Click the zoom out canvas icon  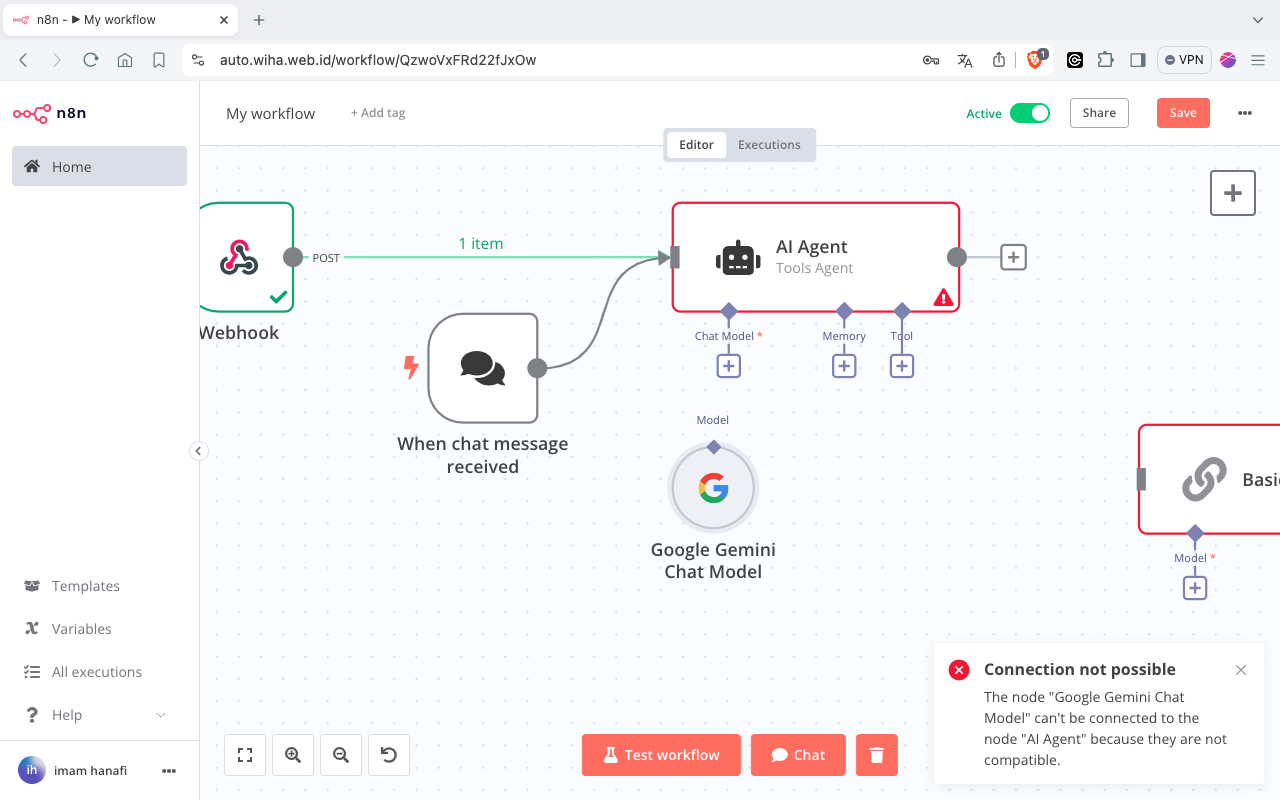341,755
